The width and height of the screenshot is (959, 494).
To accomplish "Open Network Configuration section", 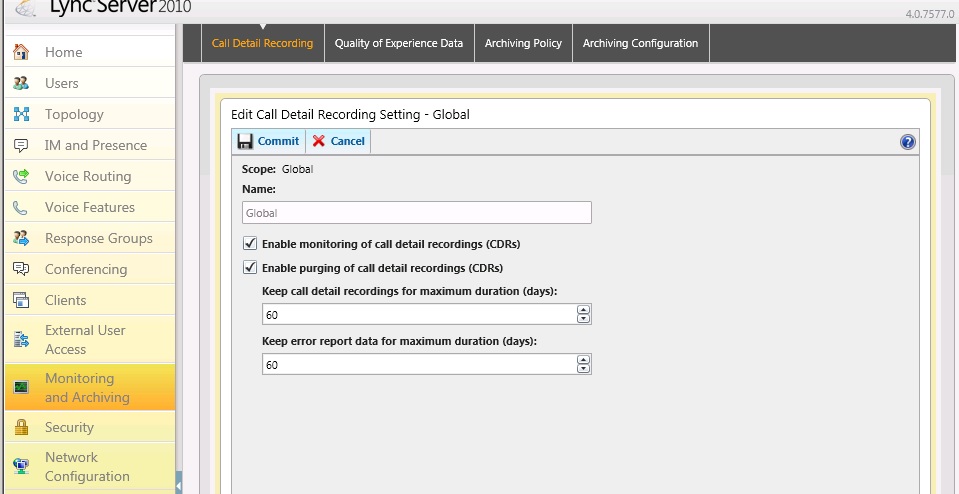I will pos(90,466).
